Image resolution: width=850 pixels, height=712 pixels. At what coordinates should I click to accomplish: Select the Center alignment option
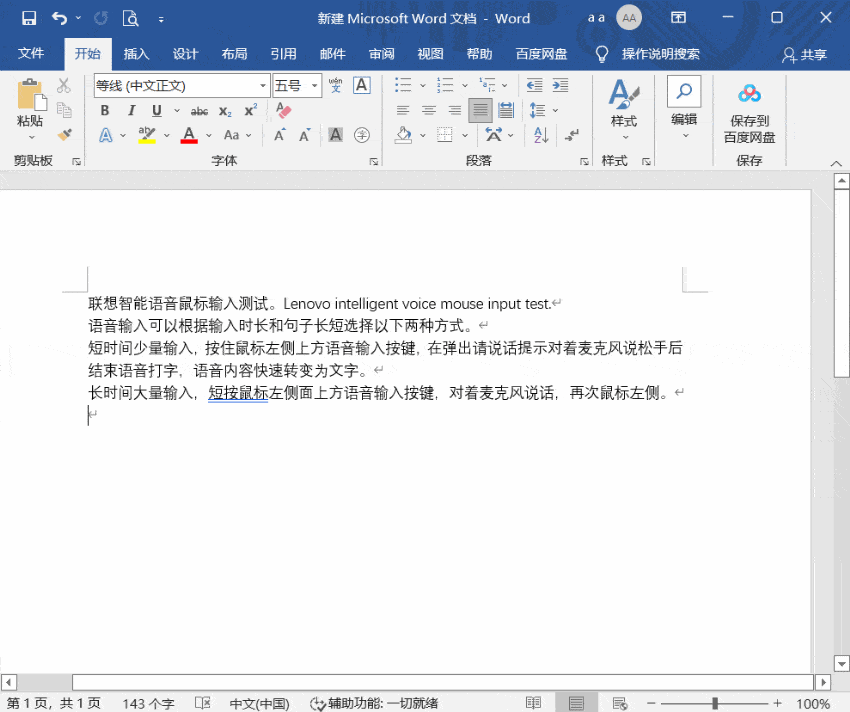click(429, 110)
